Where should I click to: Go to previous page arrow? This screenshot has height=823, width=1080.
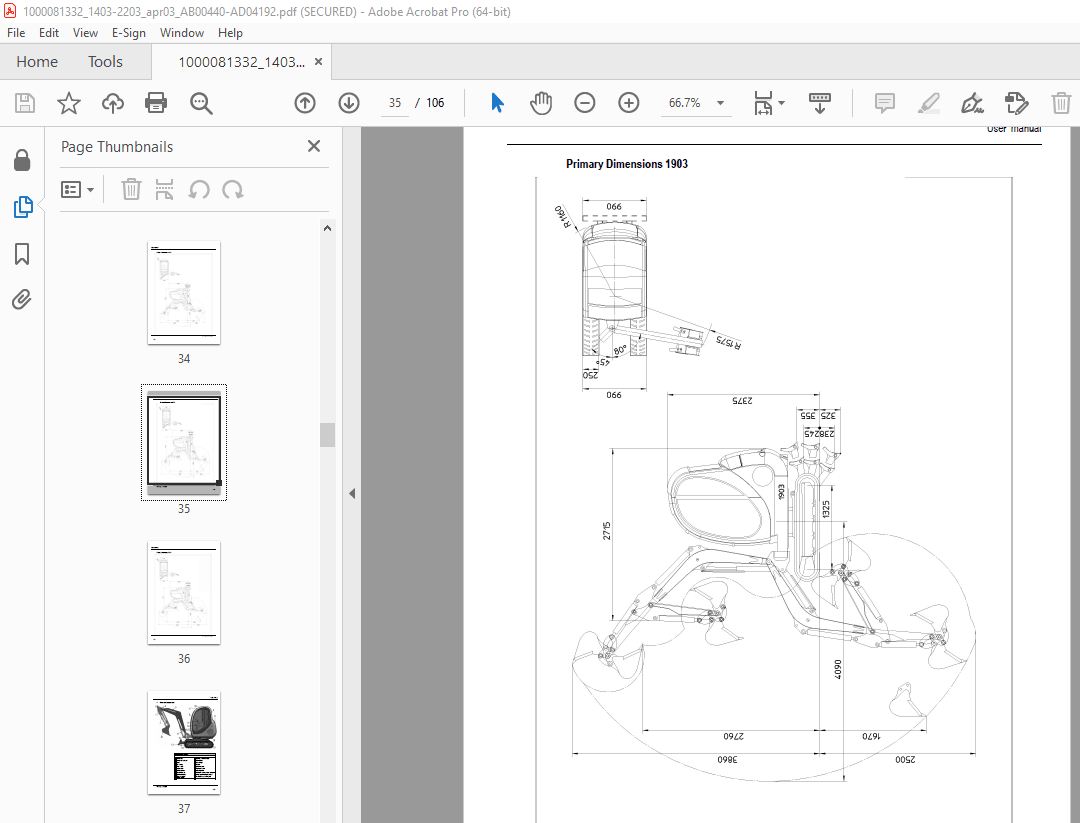coord(304,103)
